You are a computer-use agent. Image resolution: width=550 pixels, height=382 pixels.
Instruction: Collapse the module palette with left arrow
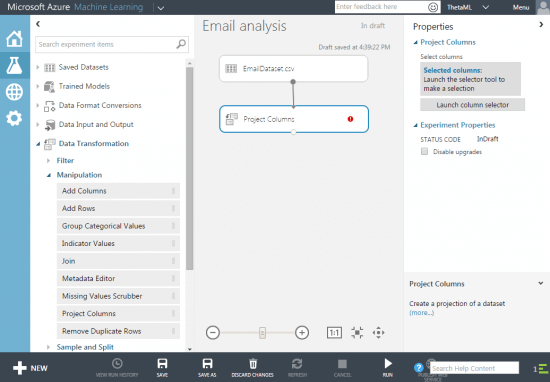[38, 24]
